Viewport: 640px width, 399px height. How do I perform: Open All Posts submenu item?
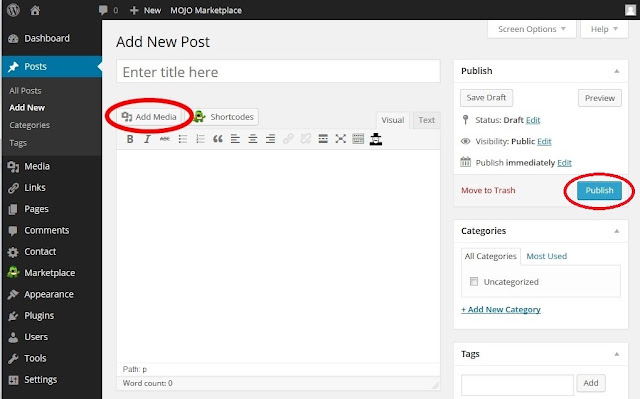pos(25,91)
